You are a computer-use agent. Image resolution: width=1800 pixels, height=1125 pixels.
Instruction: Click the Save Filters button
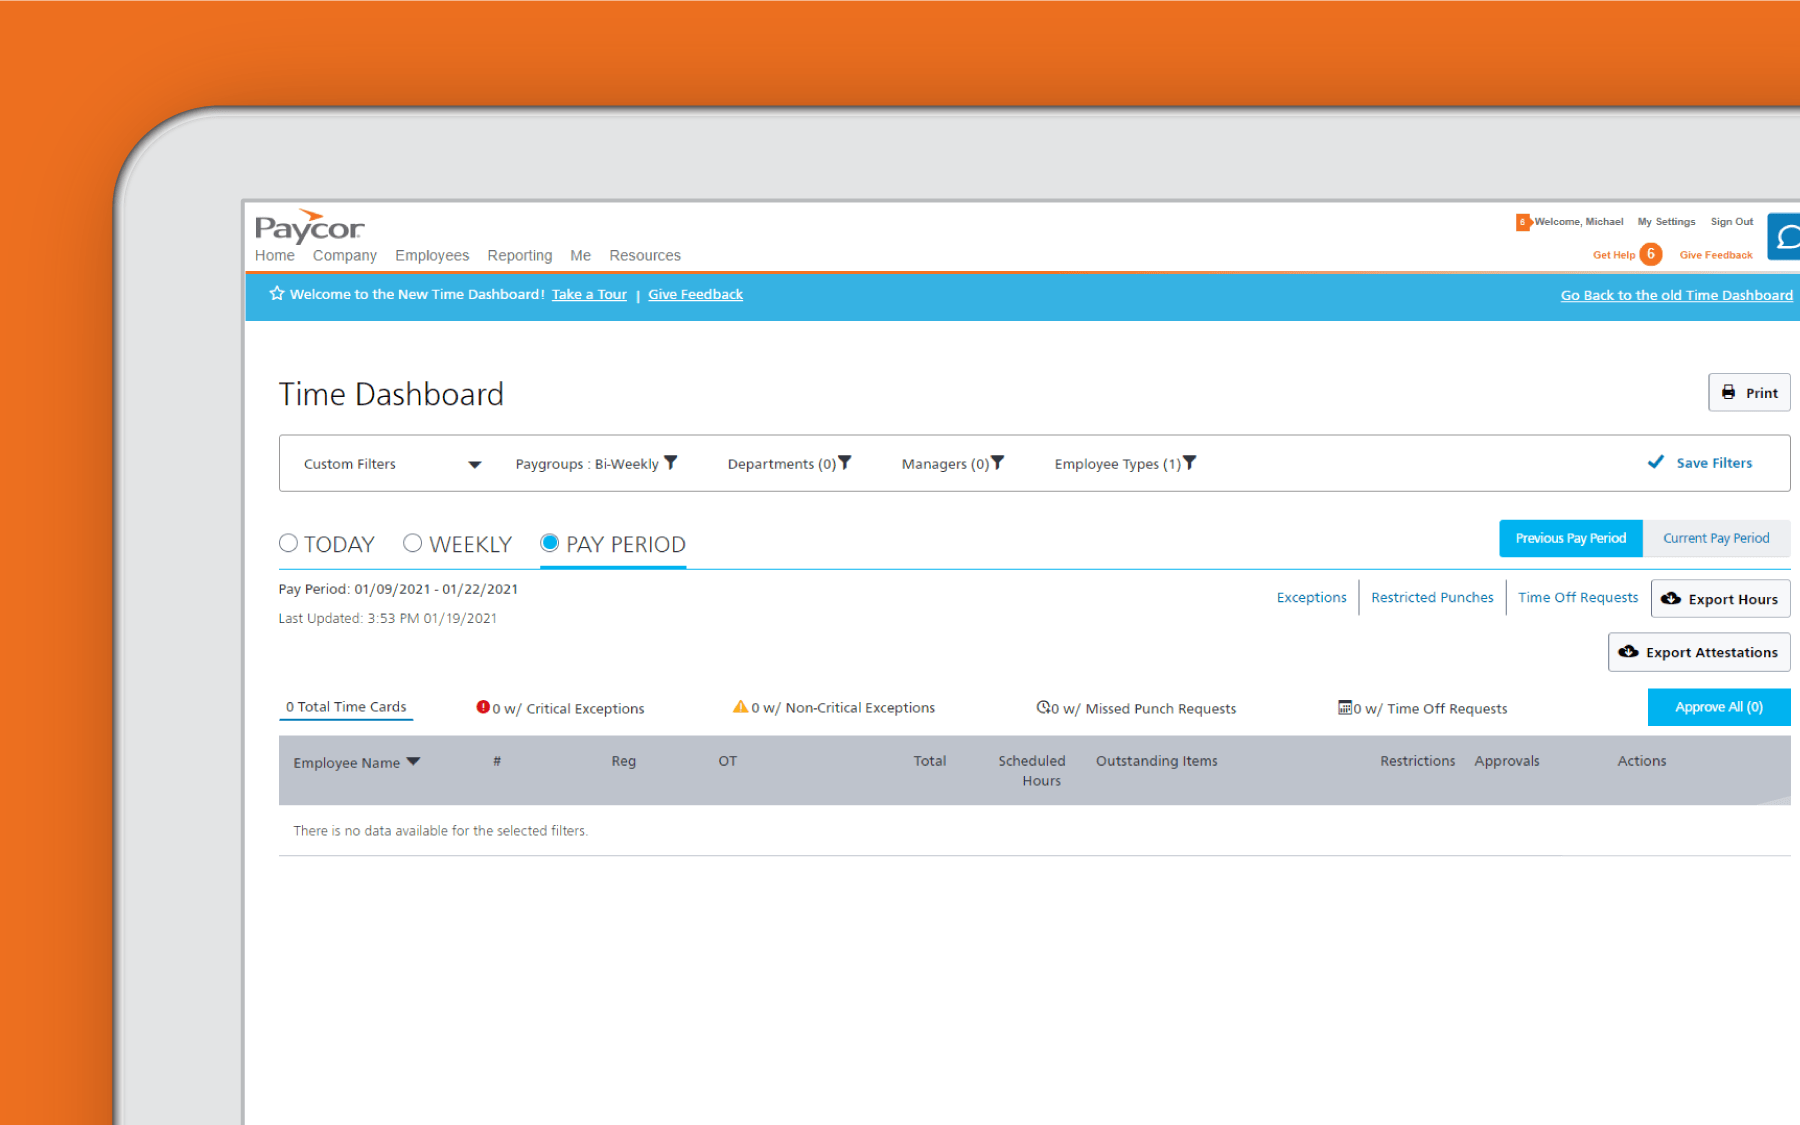pyautogui.click(x=1700, y=463)
